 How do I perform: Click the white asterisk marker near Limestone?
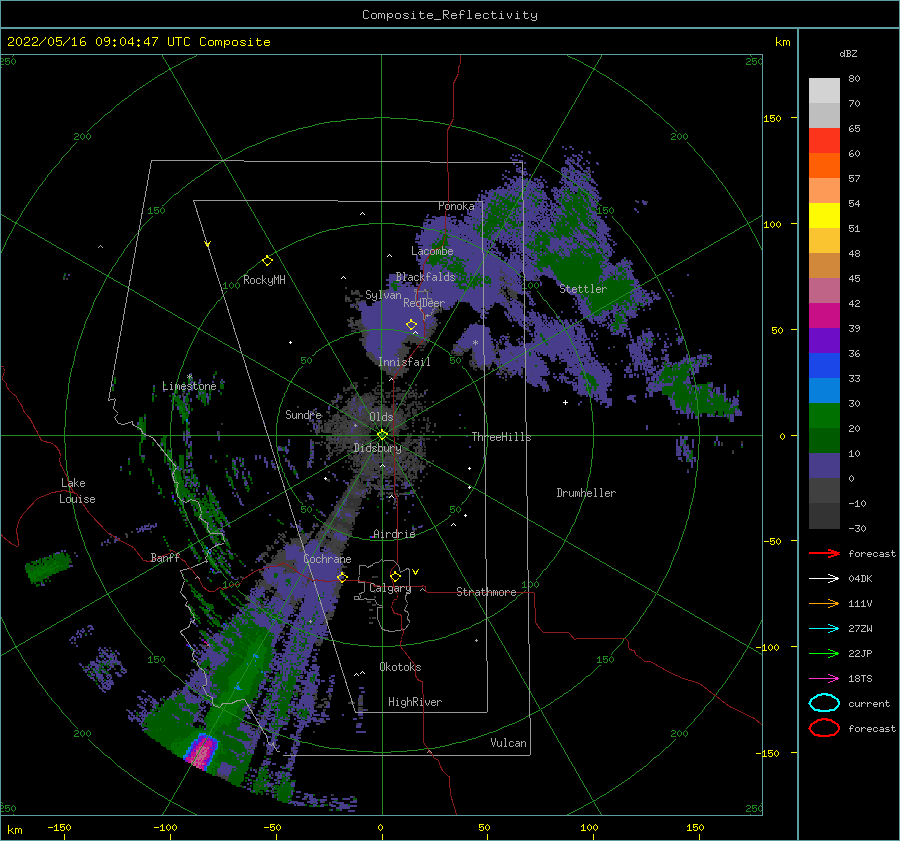click(x=189, y=377)
